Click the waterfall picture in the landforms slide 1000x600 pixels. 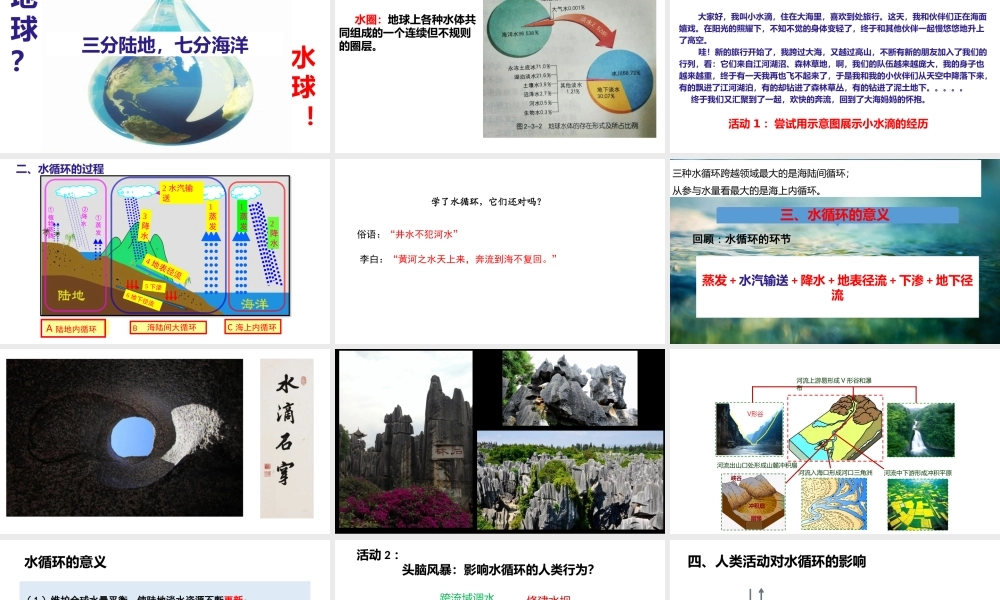[920, 430]
